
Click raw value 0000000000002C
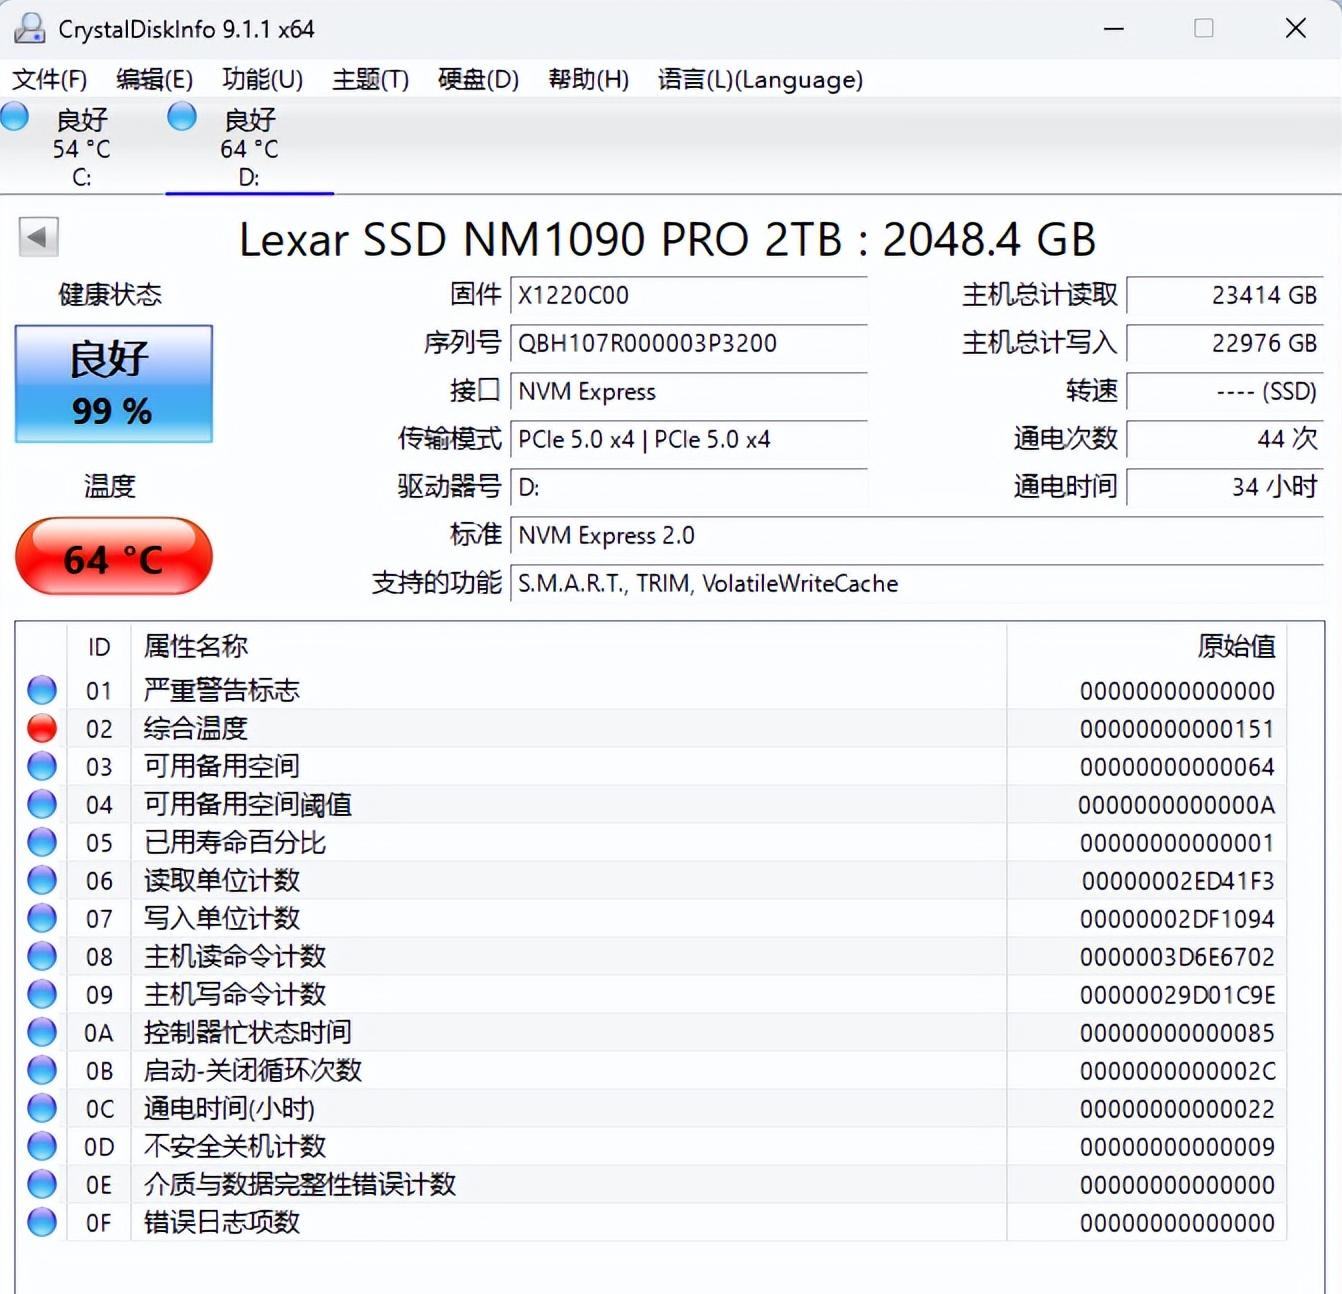point(1177,1070)
